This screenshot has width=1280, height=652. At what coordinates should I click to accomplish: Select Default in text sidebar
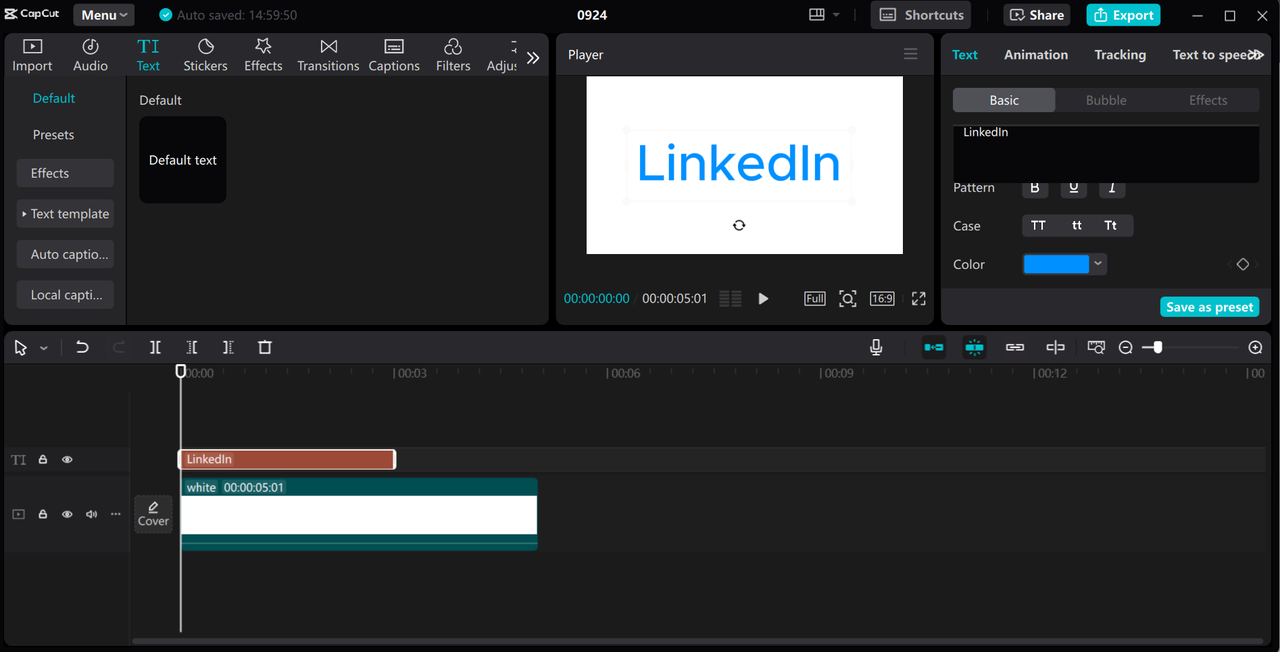tap(54, 98)
